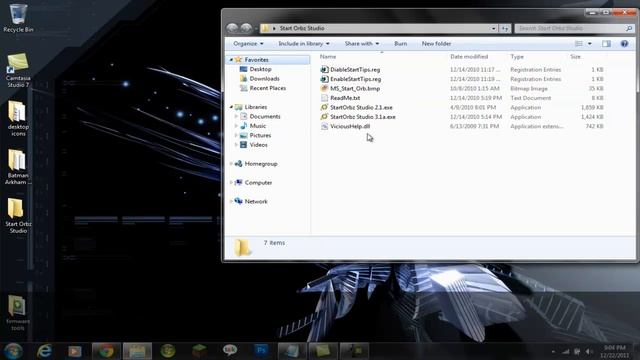Select Favorites in the navigation pane
Screen dimensions: 640x360
pos(256,60)
